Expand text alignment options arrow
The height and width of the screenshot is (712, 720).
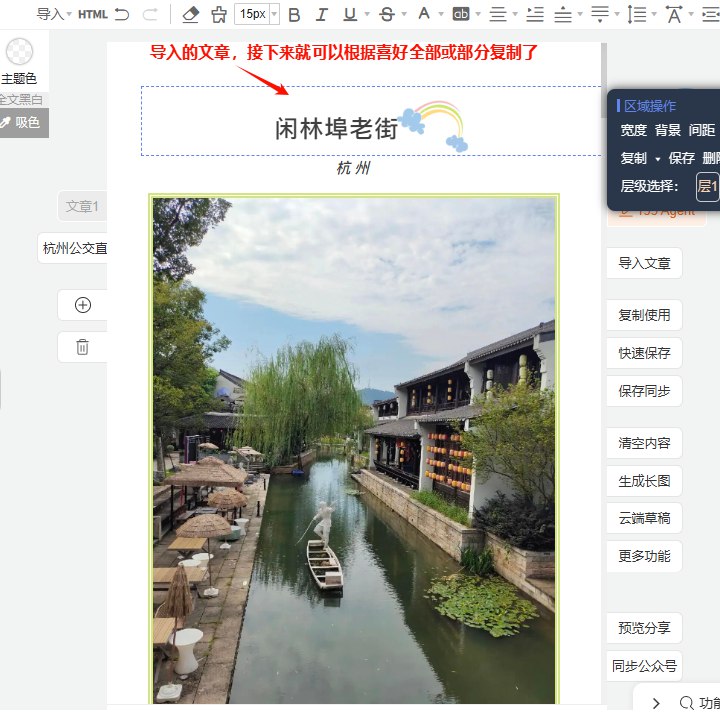click(515, 14)
